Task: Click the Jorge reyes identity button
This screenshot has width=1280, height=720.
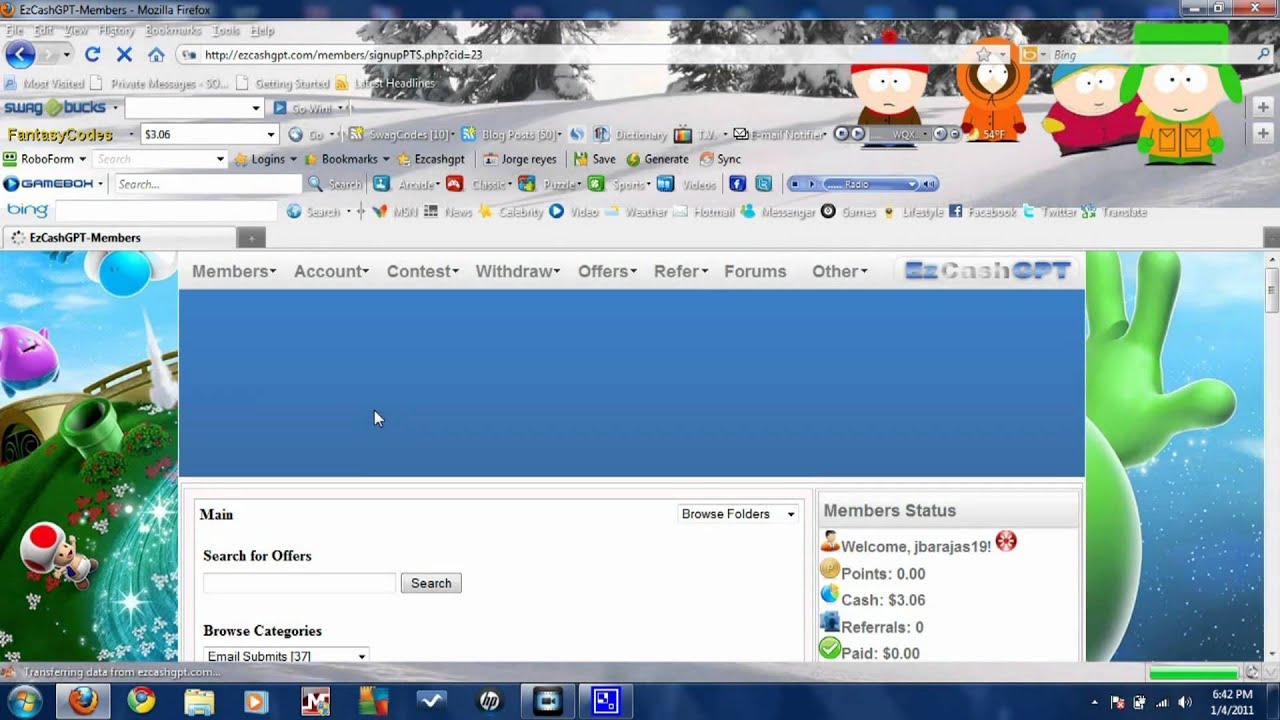Action: (x=520, y=159)
